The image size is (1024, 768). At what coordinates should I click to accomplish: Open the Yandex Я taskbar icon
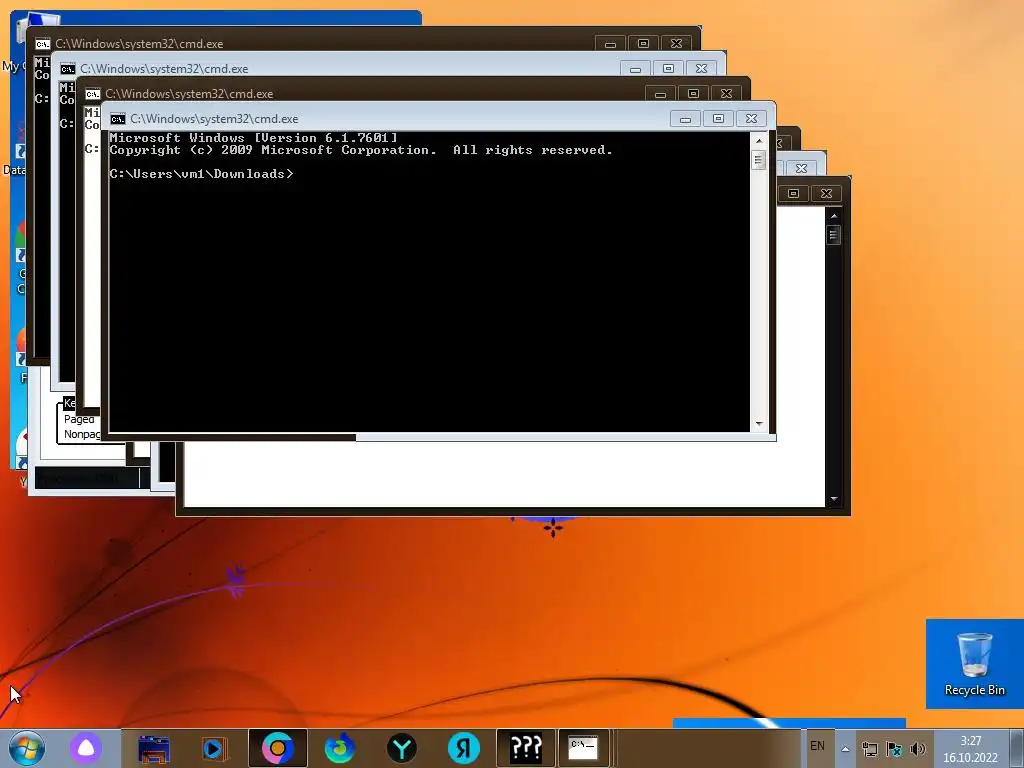point(464,748)
